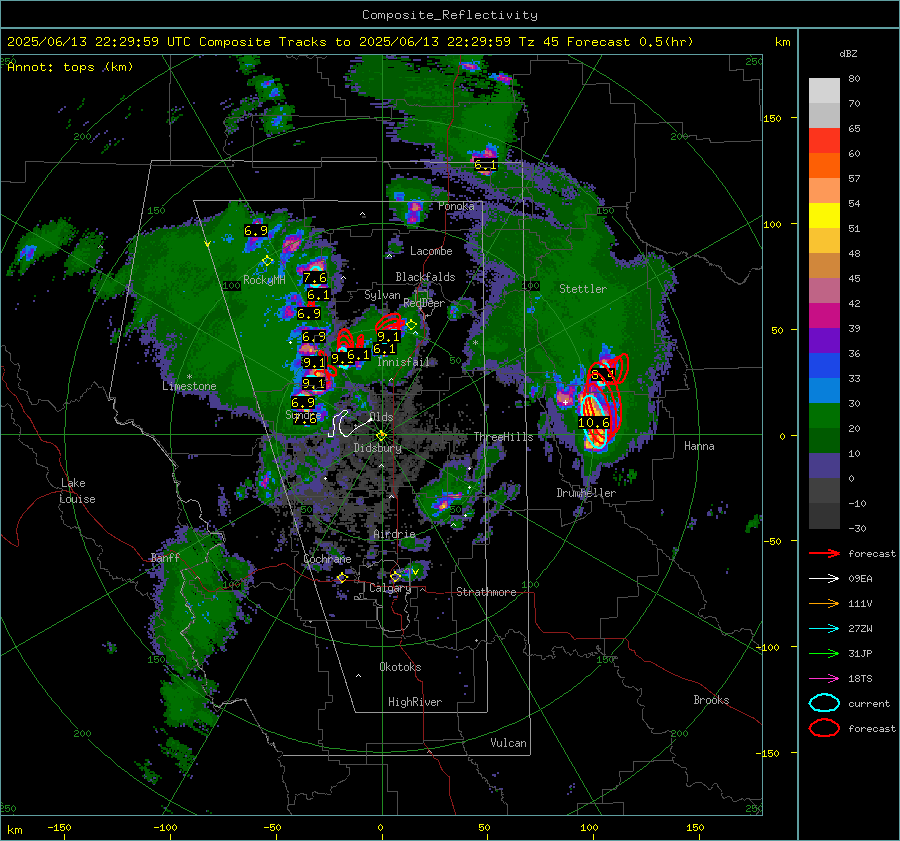Select the purple 36-39 dBZ swatch
Image resolution: width=900 pixels, height=841 pixels.
coord(824,340)
